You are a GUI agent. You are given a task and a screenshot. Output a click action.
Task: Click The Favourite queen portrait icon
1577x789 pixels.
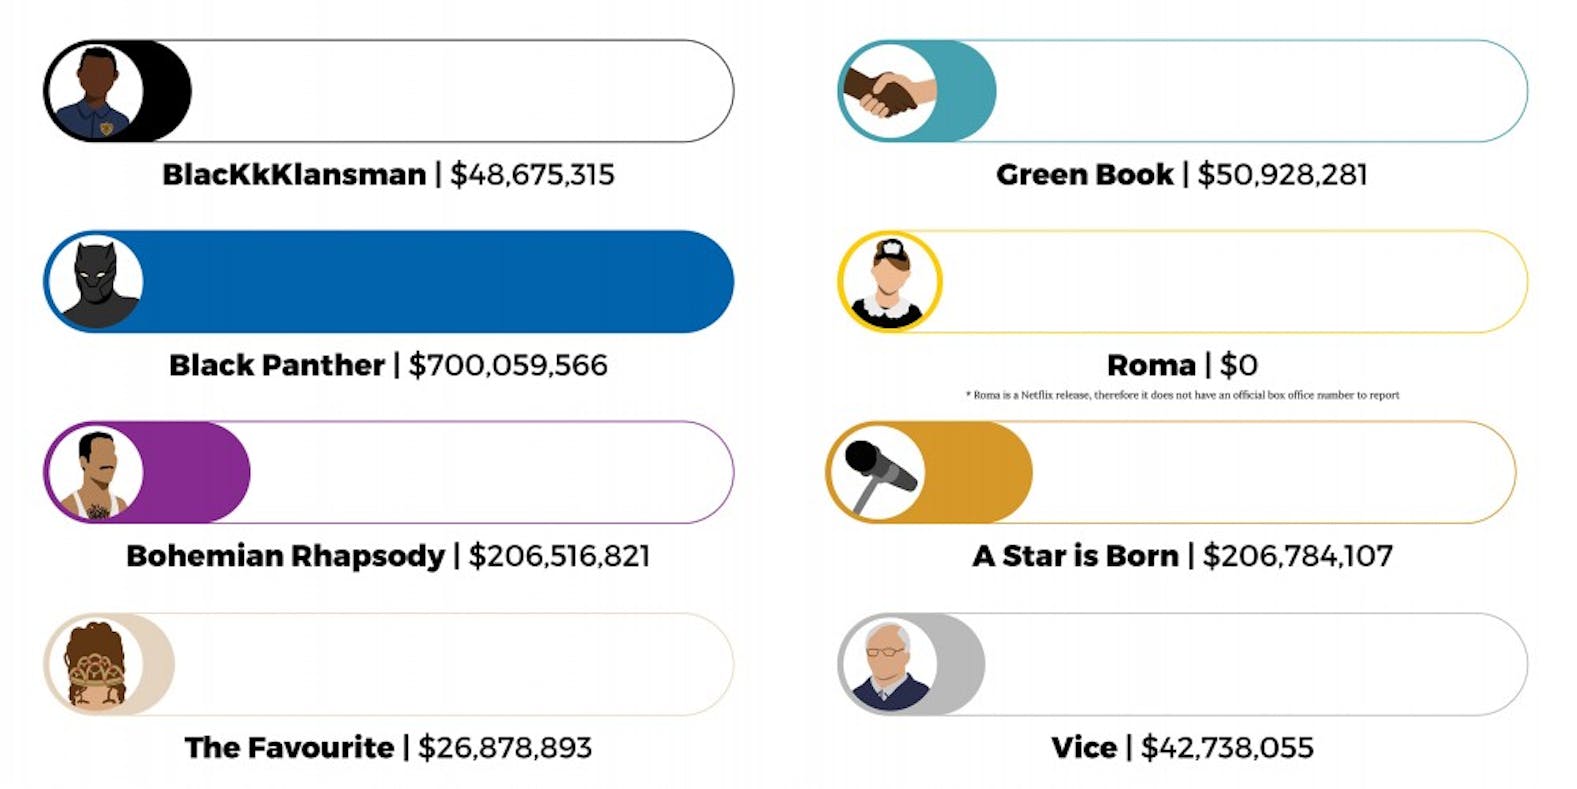click(x=95, y=664)
